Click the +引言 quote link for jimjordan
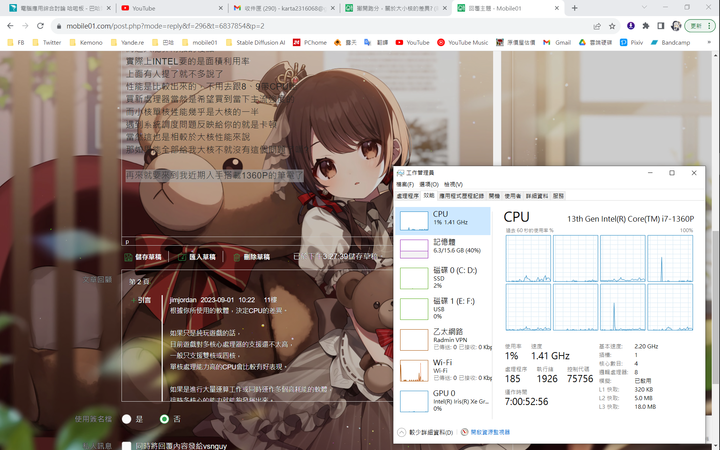Screen dimensions: 720x450 tap(141, 300)
